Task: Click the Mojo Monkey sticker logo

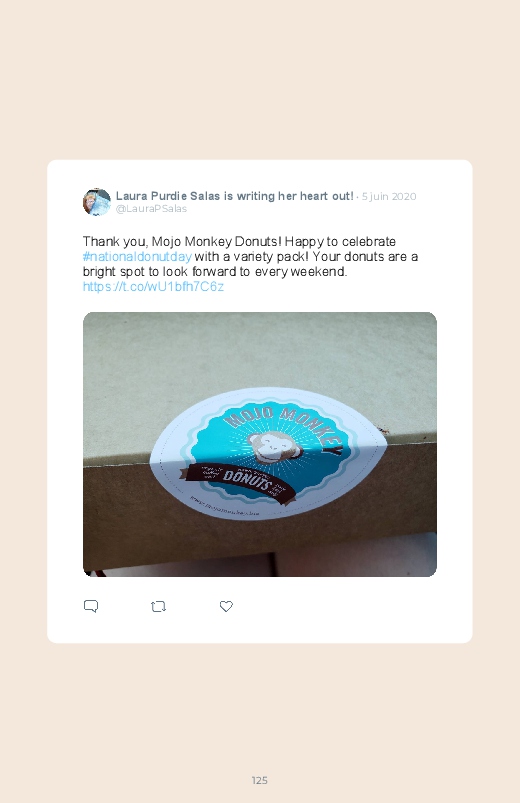Action: click(268, 454)
